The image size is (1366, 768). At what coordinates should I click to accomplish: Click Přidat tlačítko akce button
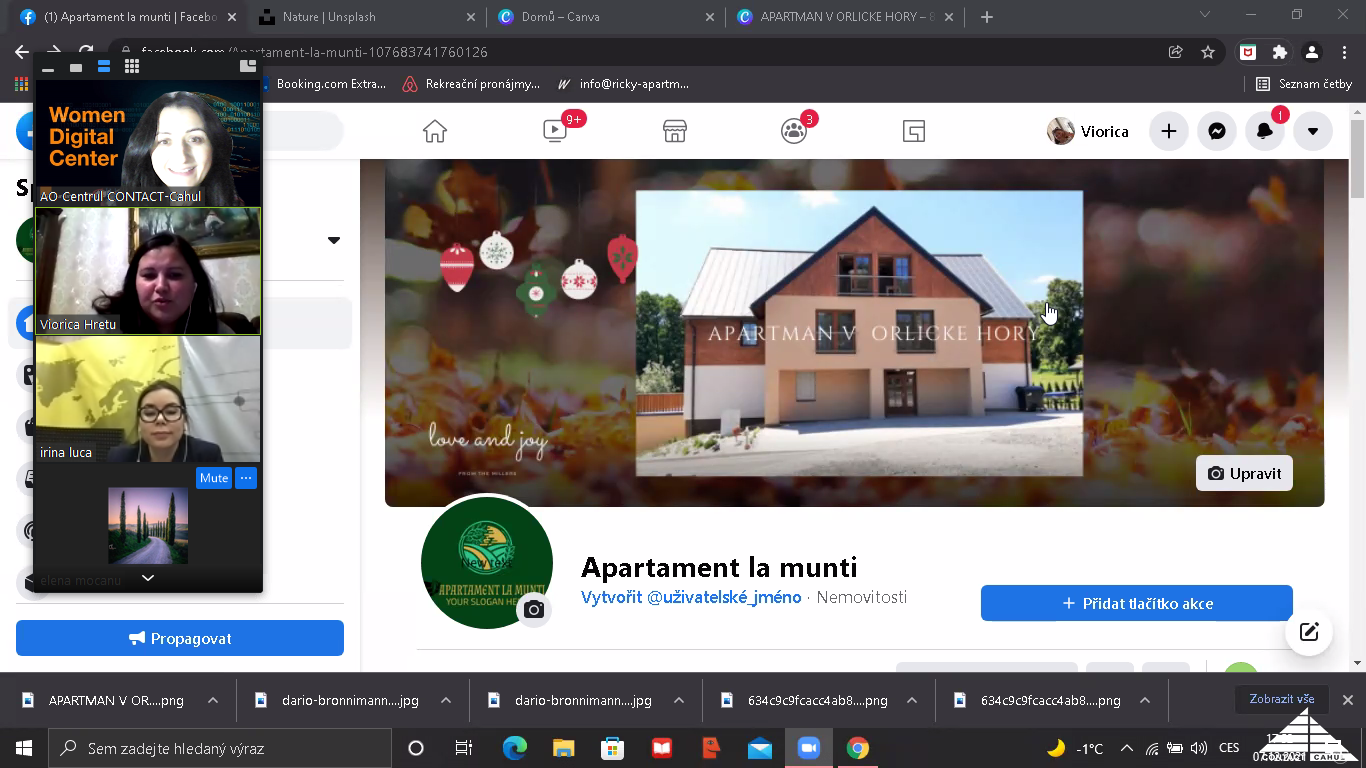click(1136, 603)
